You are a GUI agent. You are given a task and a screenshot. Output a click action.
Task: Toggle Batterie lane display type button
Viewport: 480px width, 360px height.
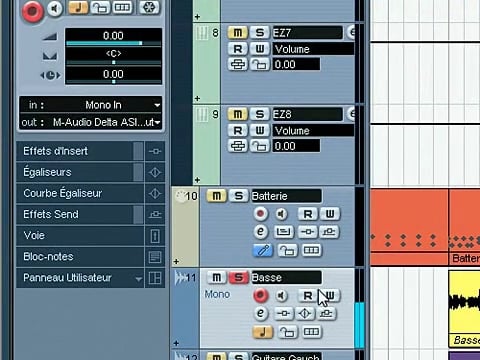(x=311, y=250)
